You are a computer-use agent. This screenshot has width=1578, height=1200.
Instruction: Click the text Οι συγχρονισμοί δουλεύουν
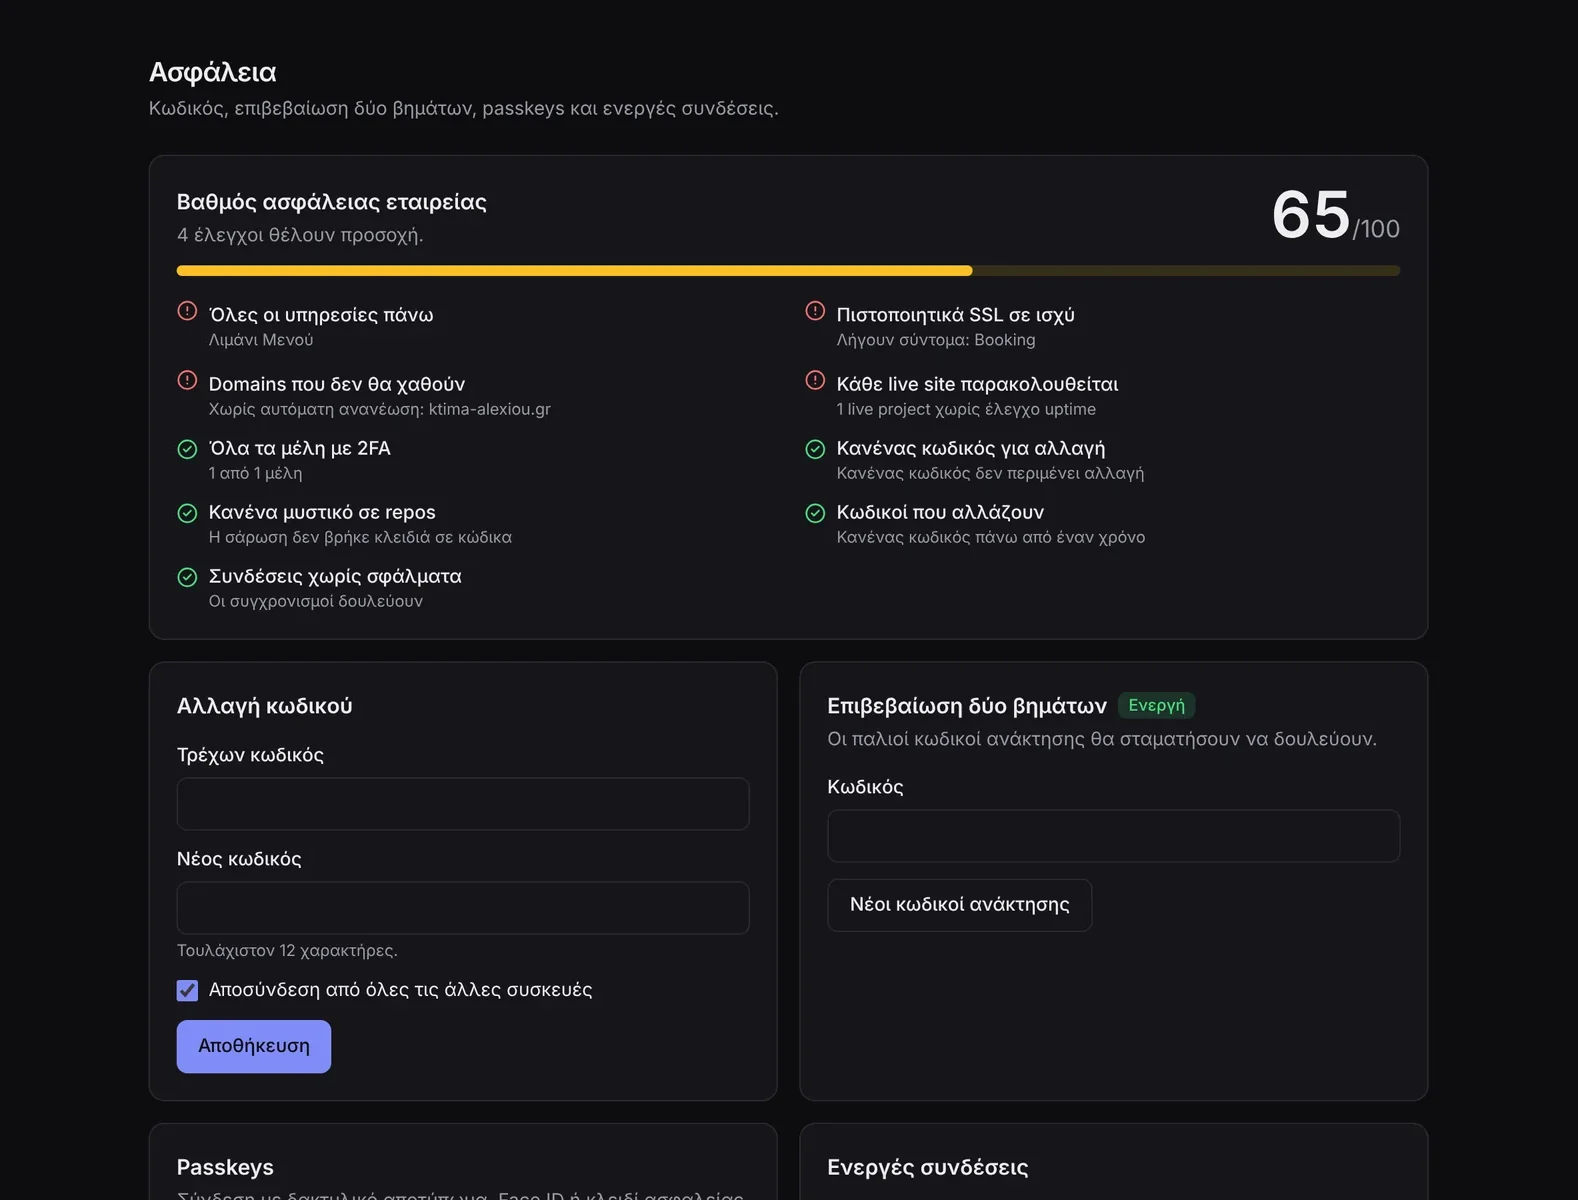pyautogui.click(x=316, y=601)
